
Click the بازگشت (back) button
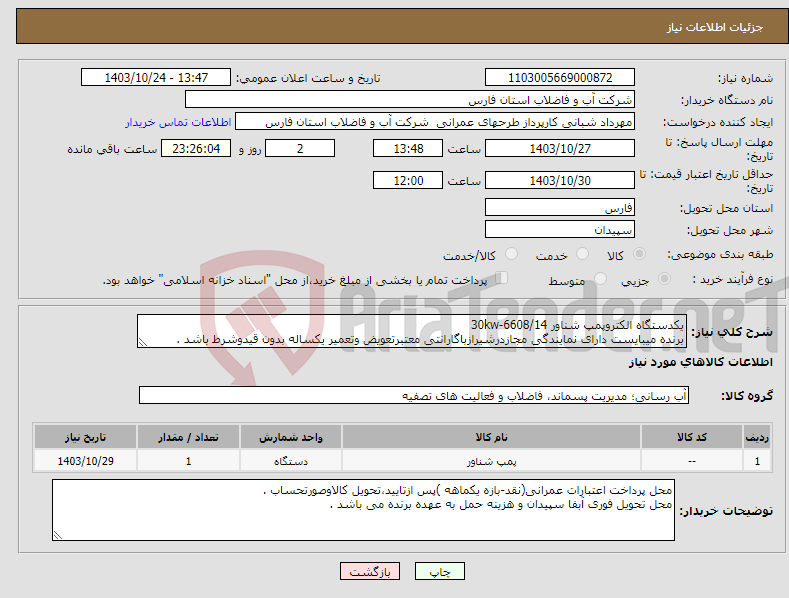coord(370,571)
